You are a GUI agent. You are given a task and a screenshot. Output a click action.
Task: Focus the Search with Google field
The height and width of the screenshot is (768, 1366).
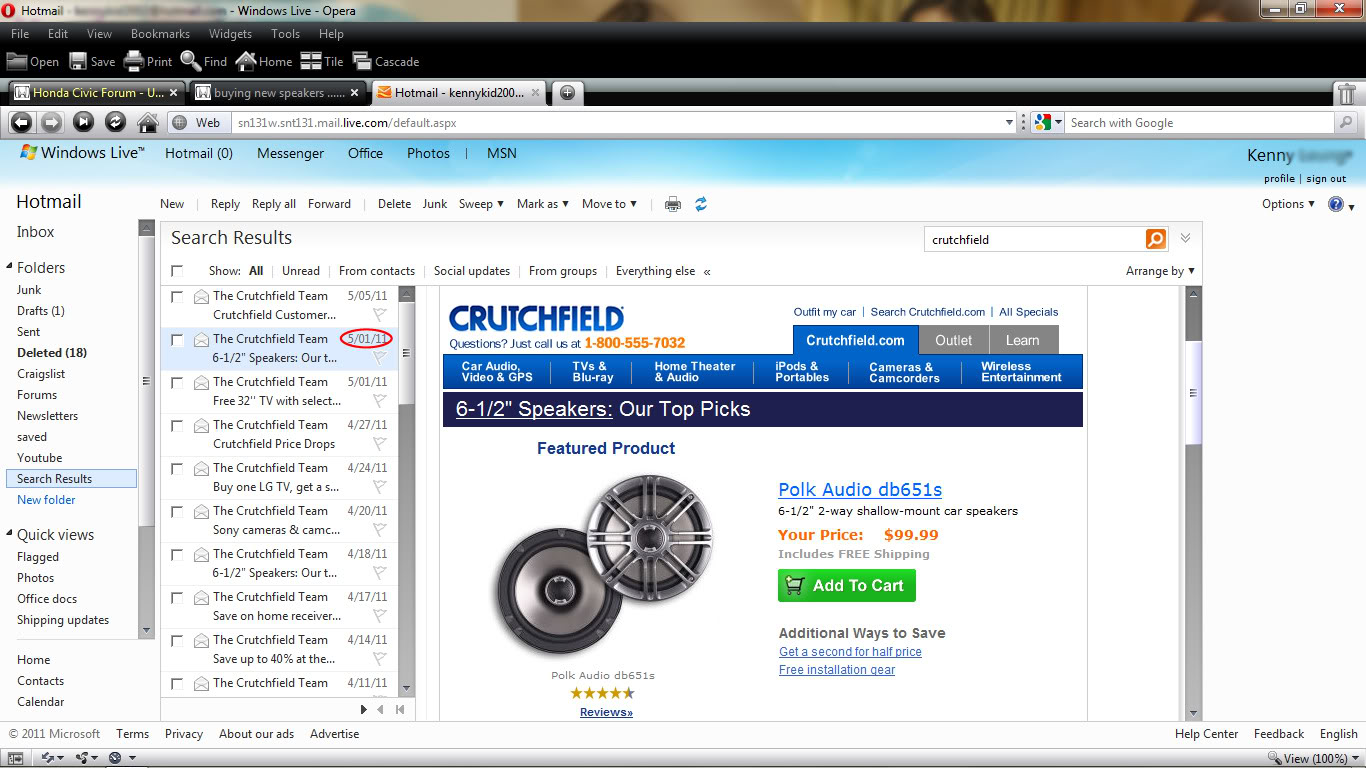coord(1200,123)
